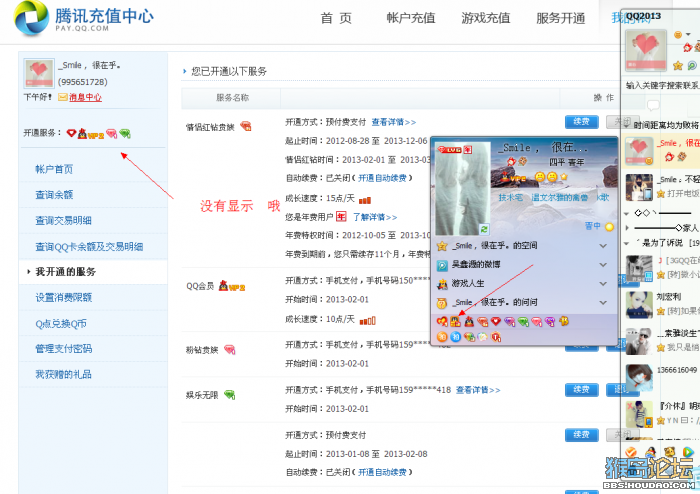The height and width of the screenshot is (494, 700).
Task: Click the couple hearts badge in the profile card
Action: click(442, 321)
